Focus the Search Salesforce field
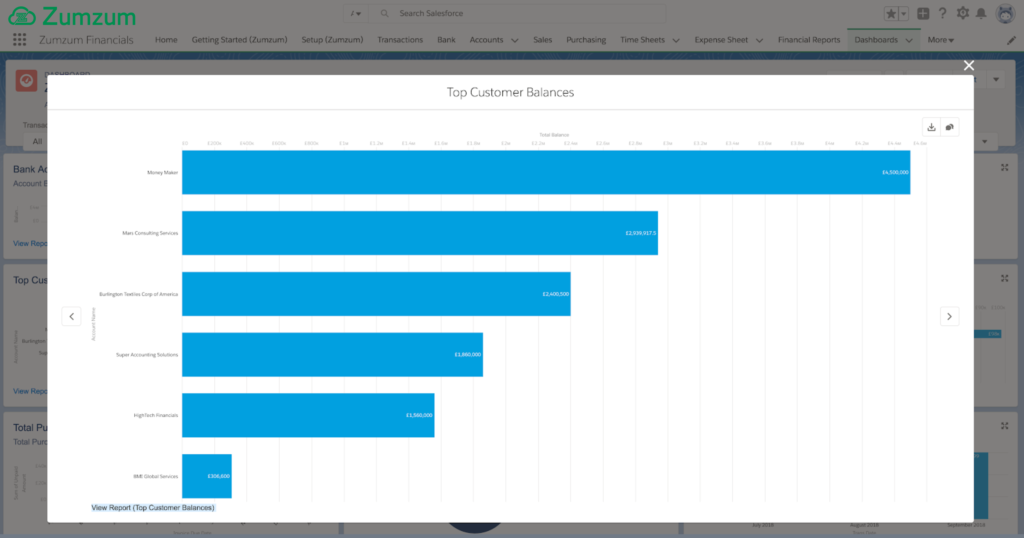 tap(516, 14)
